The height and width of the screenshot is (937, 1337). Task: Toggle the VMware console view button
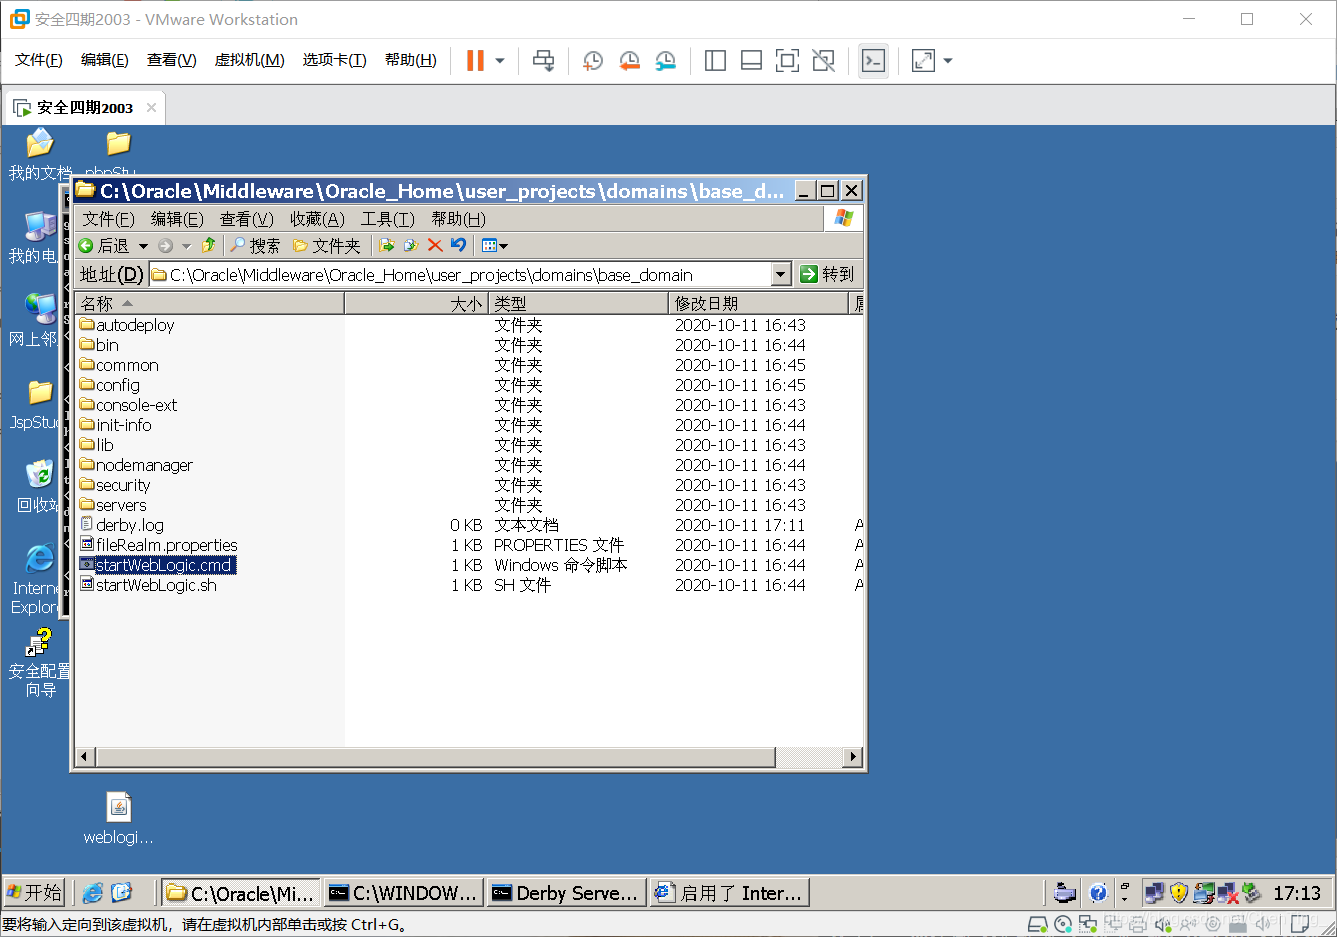point(873,61)
